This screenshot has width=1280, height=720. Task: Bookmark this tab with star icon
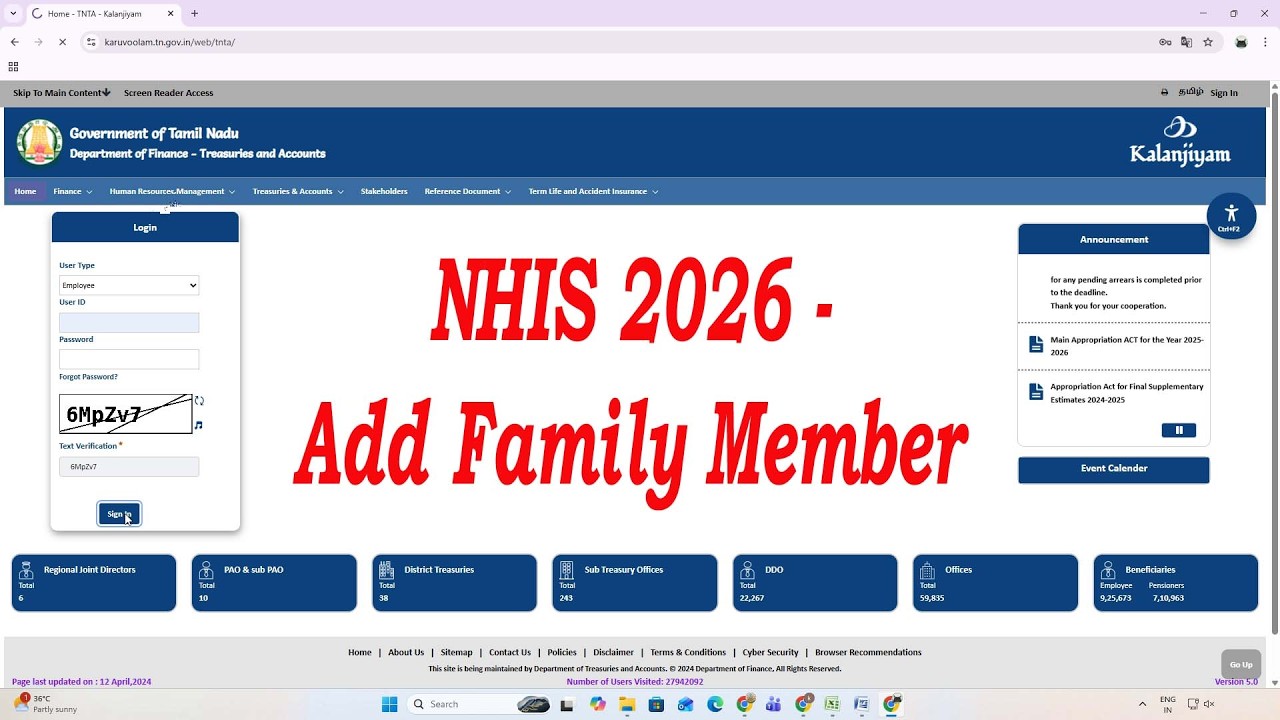point(1208,42)
